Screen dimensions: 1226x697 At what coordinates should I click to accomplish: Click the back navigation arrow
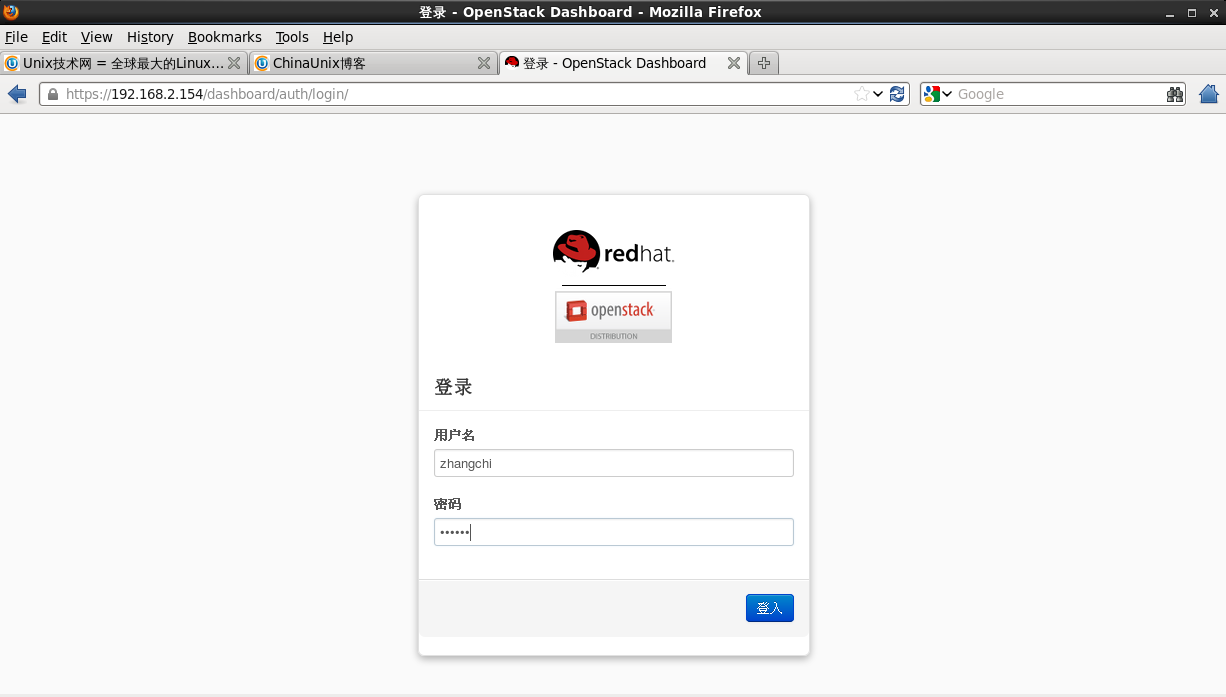pyautogui.click(x=16, y=93)
